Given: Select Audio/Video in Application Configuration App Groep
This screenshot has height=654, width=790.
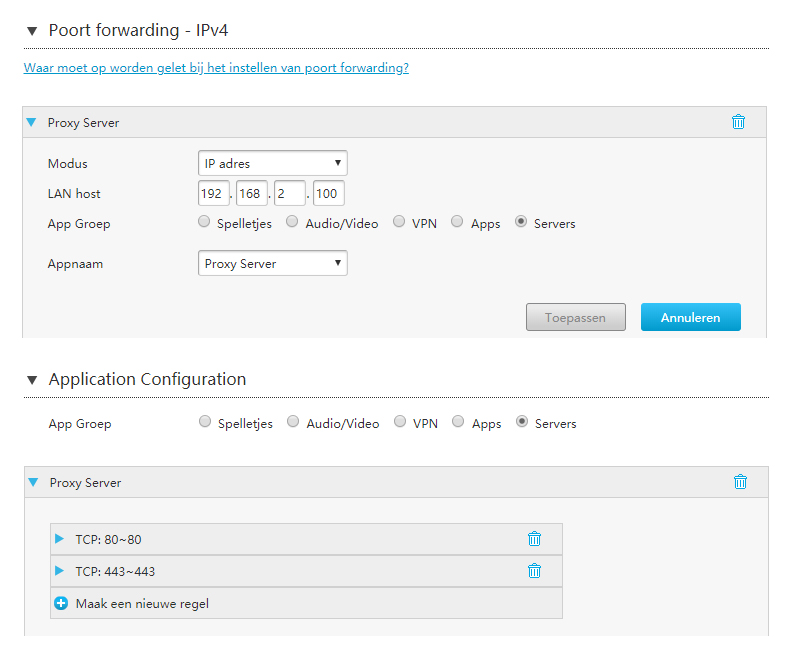Looking at the screenshot, I should pyautogui.click(x=293, y=422).
